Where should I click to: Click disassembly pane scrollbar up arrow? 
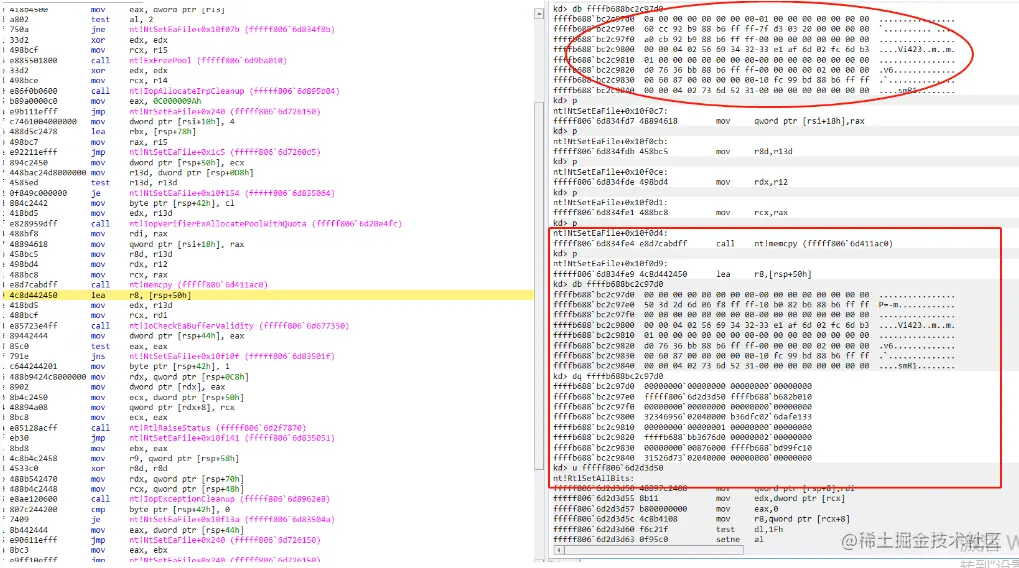539,14
